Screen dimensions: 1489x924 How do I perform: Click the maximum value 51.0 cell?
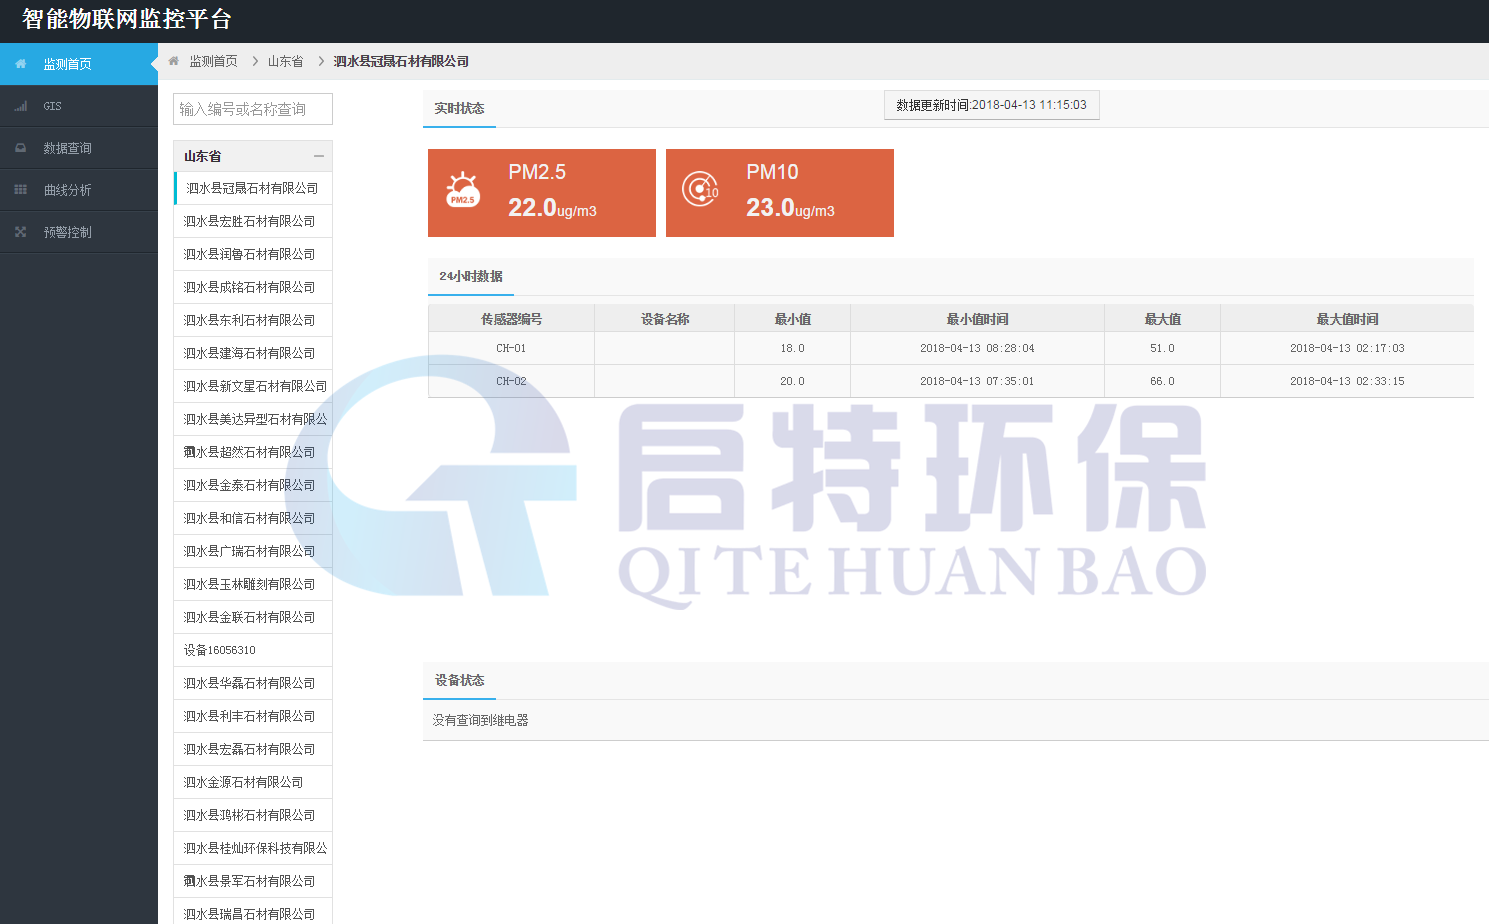point(1163,348)
